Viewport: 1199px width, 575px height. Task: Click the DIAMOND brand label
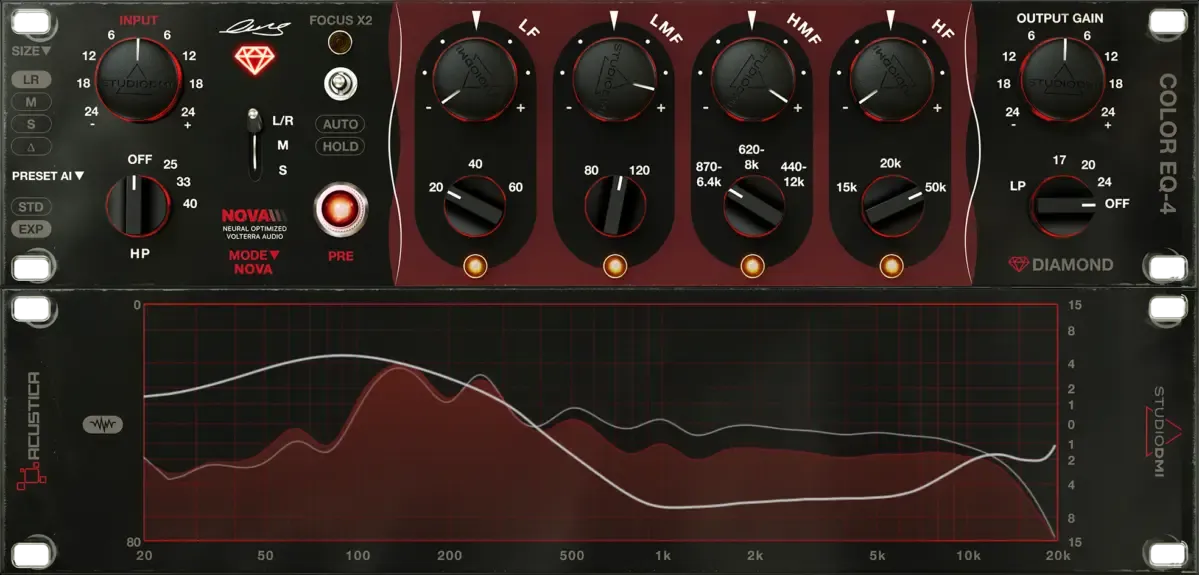coord(1061,265)
